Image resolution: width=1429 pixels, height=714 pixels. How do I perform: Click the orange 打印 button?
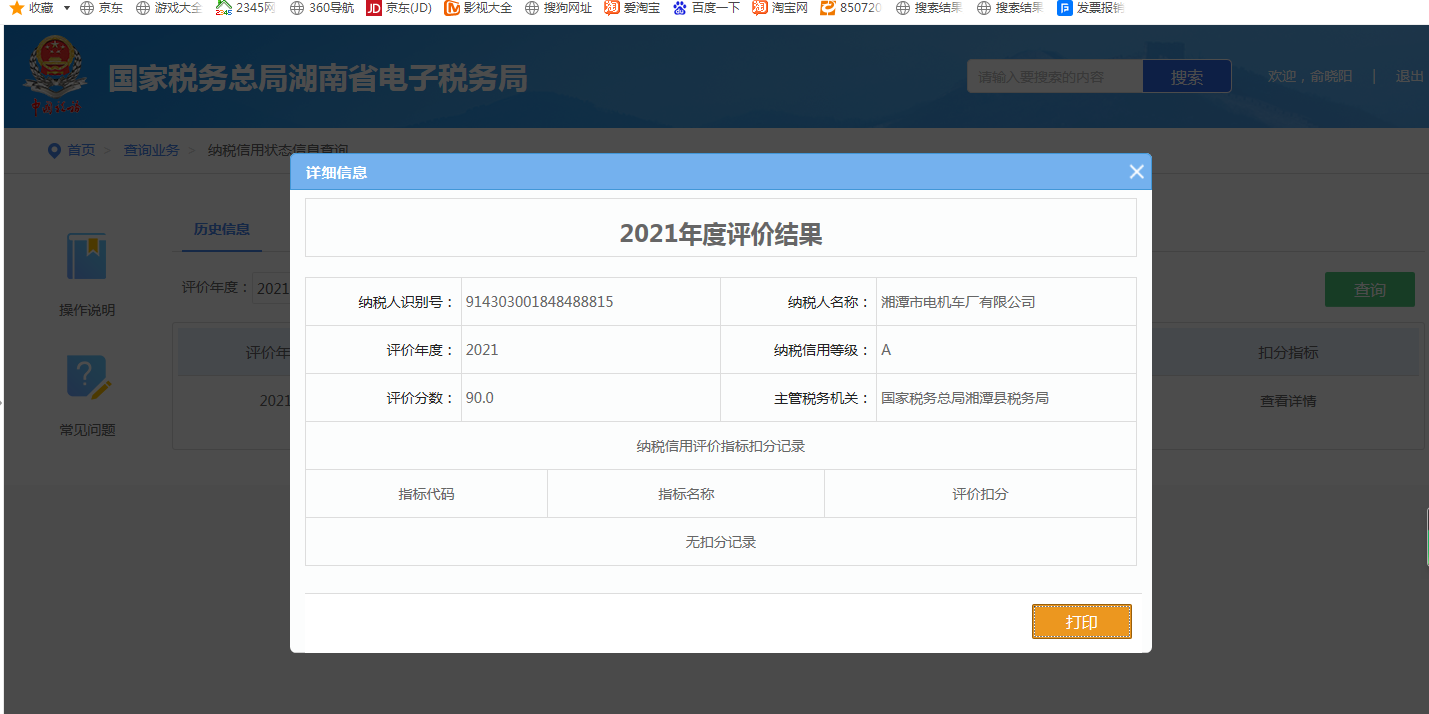[x=1081, y=621]
